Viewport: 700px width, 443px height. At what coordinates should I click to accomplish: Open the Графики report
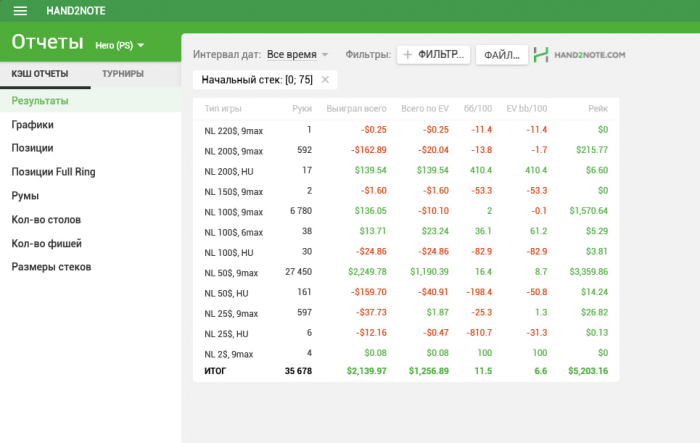33,125
